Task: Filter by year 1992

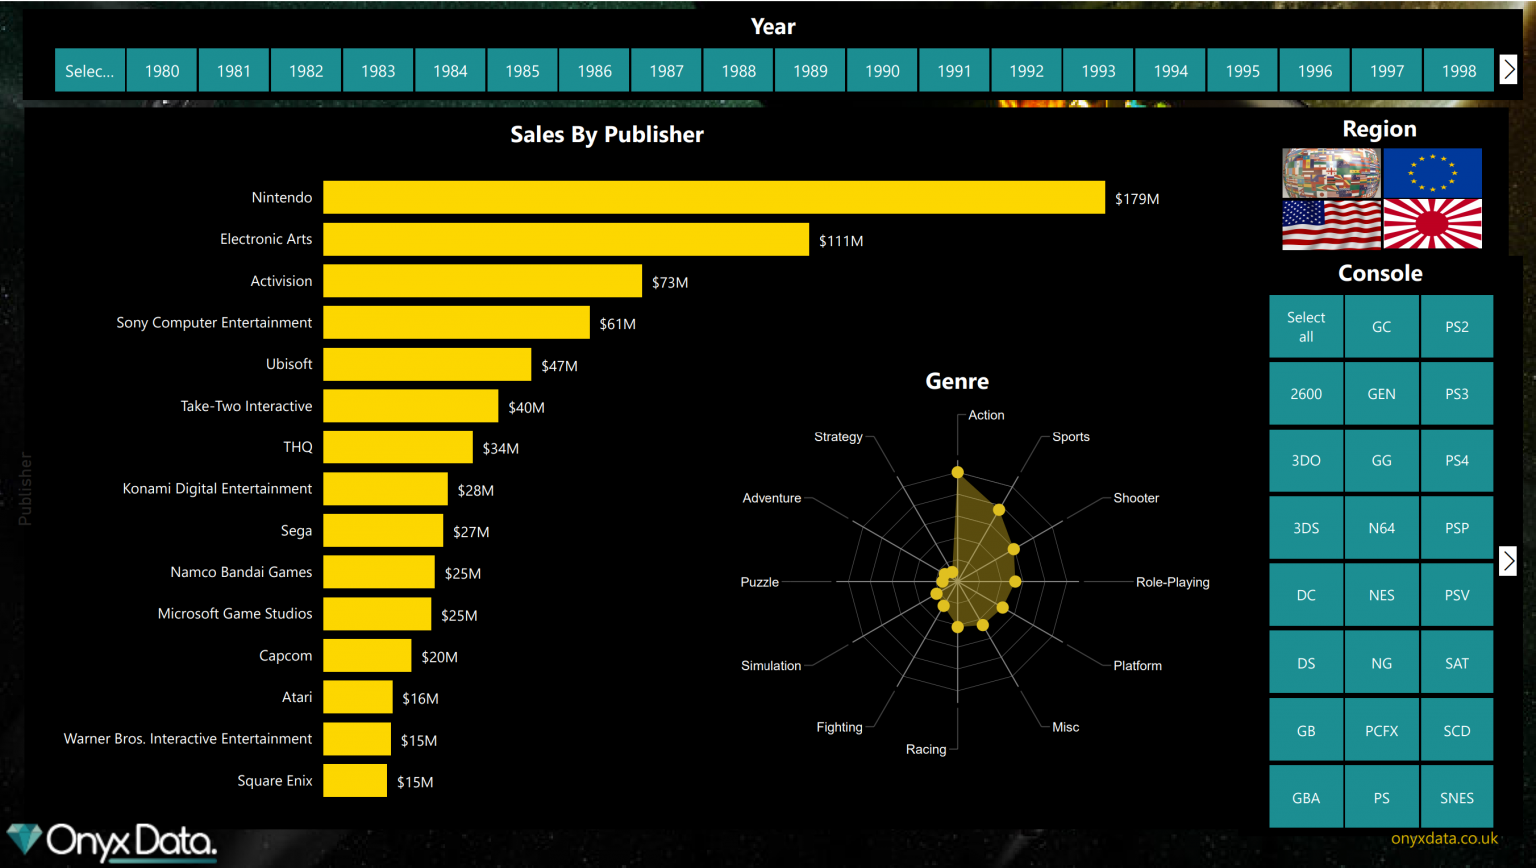Action: pyautogui.click(x=1026, y=70)
